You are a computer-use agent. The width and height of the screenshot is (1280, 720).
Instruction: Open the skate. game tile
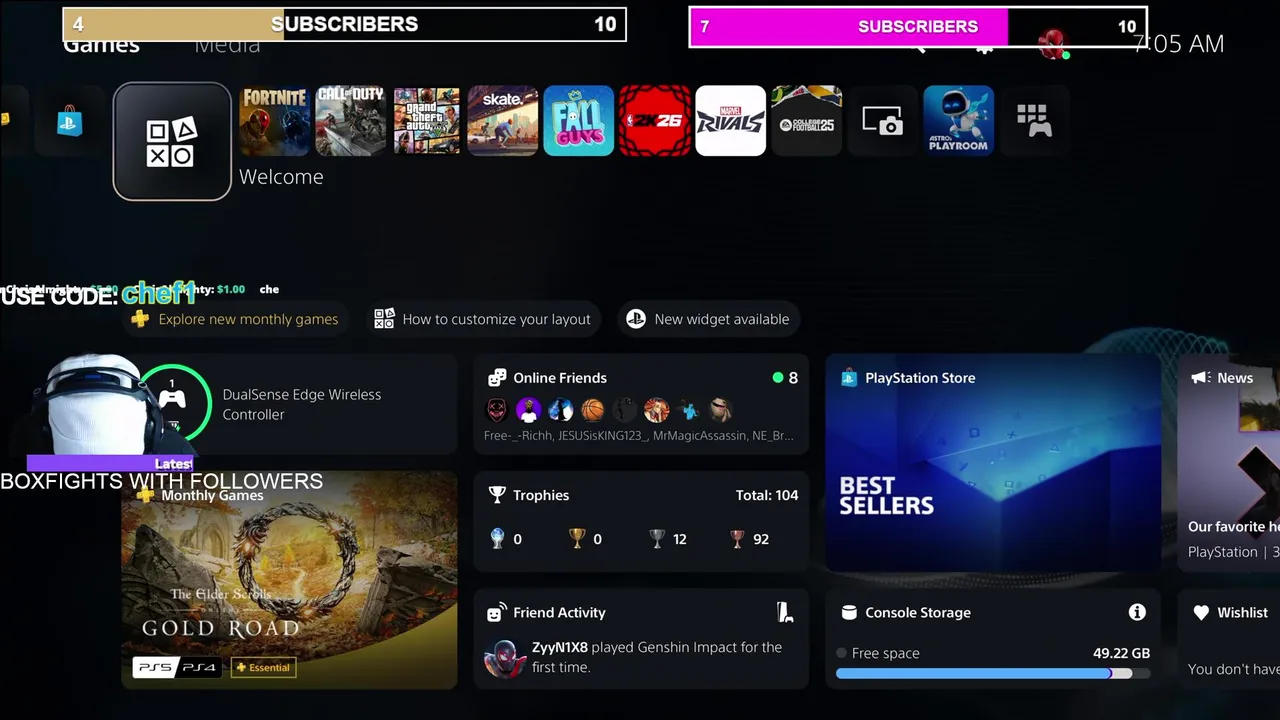503,121
